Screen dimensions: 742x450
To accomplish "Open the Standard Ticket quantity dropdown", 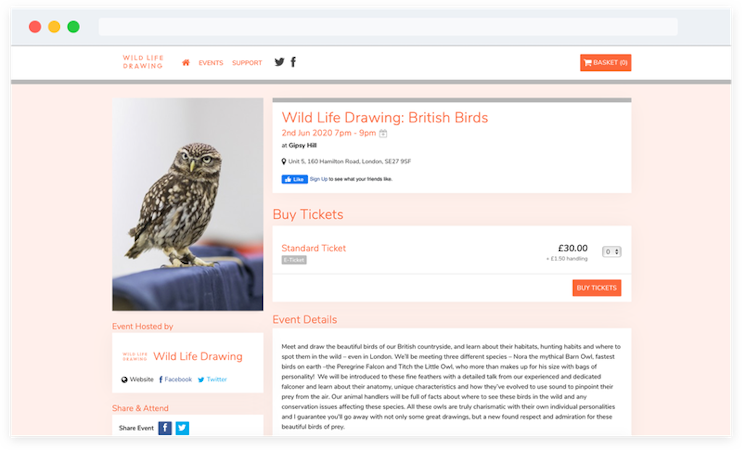I will pyautogui.click(x=611, y=252).
